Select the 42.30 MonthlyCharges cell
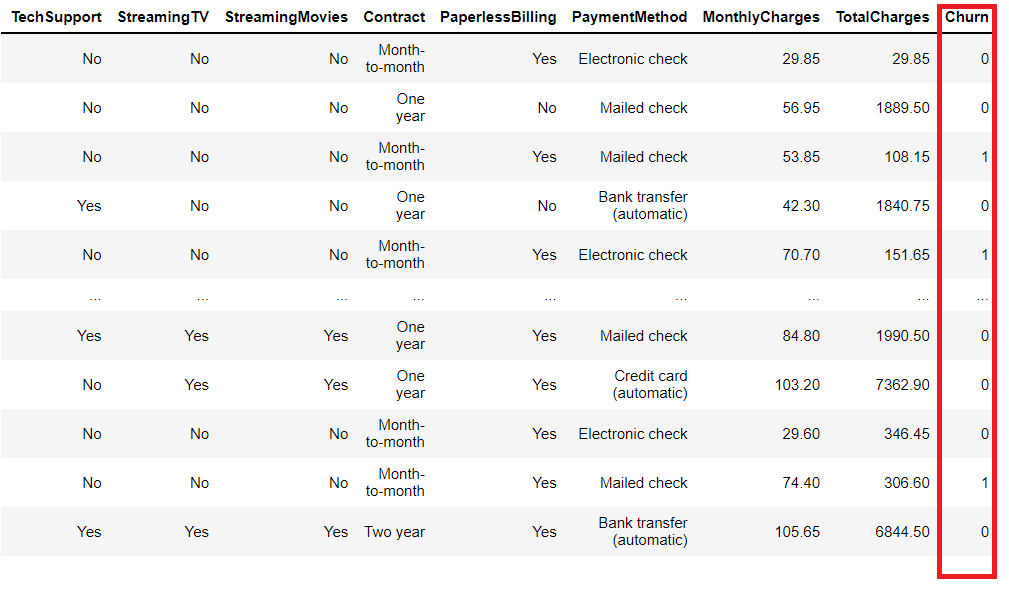 [801, 206]
